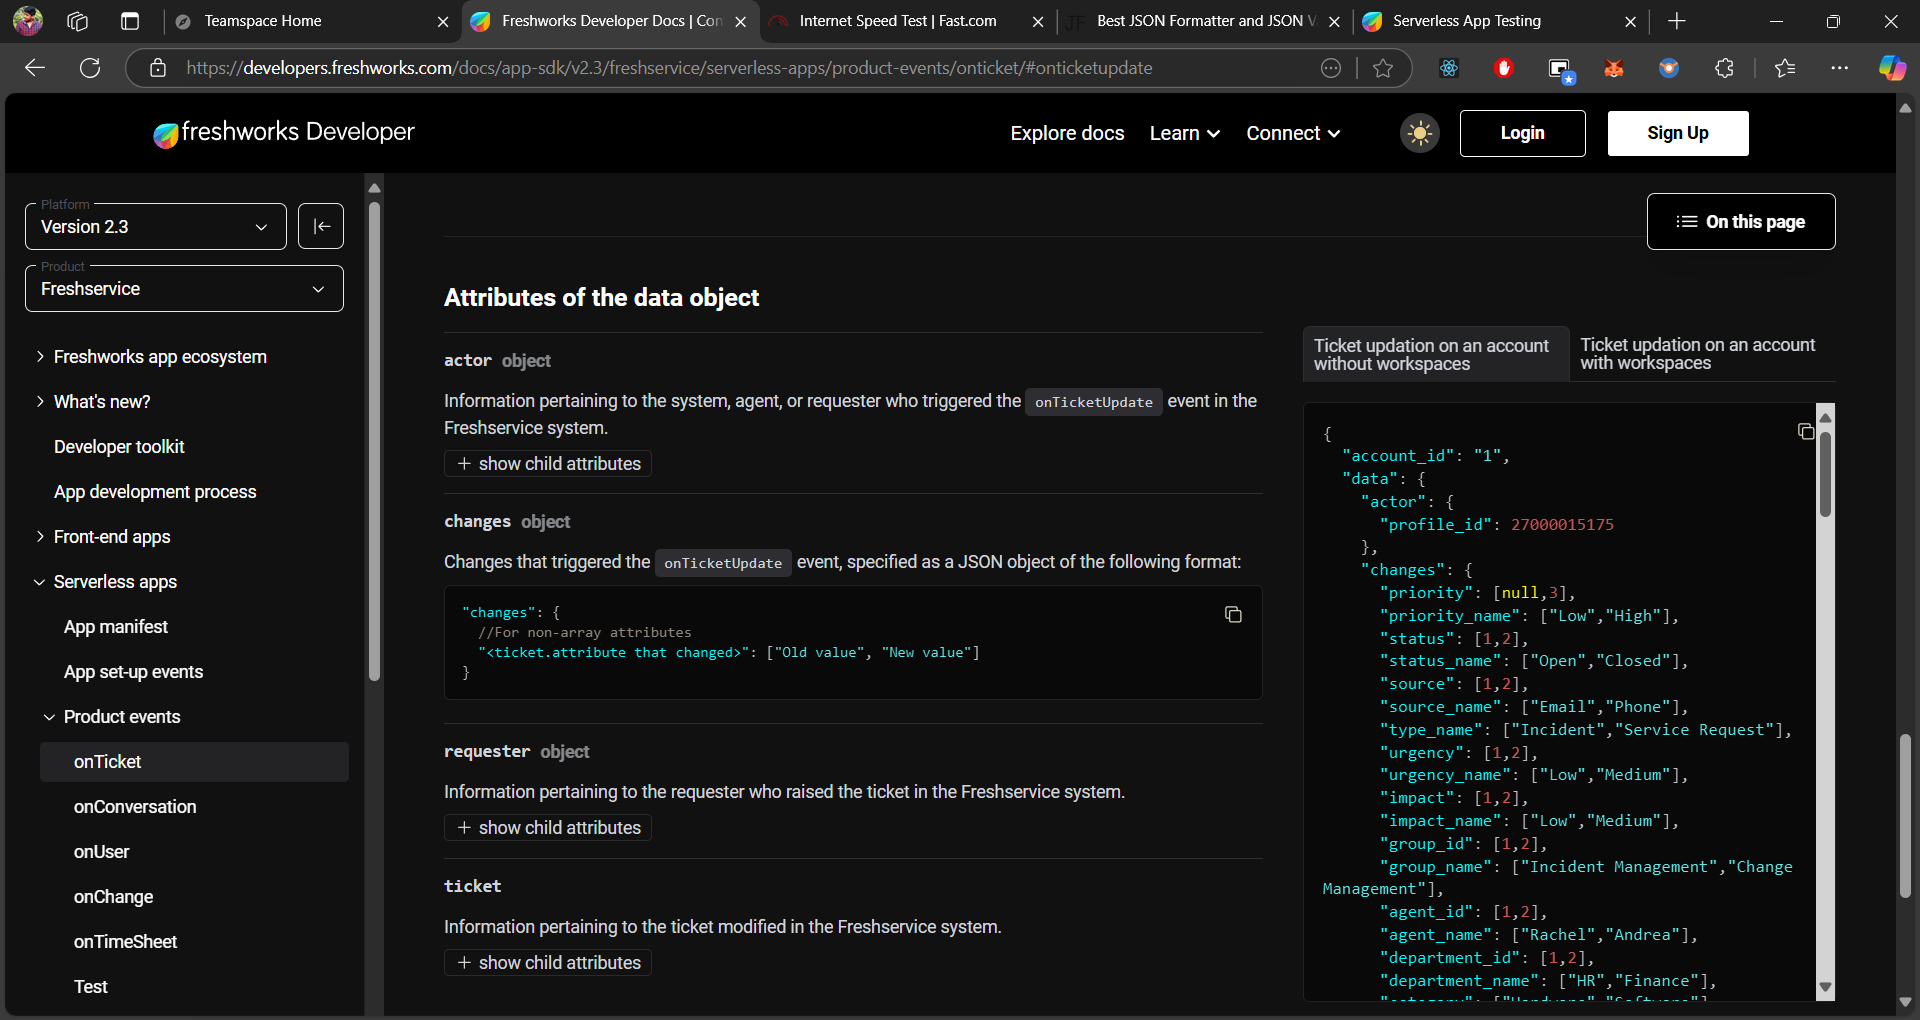Open browser extensions puzzle icon
This screenshot has width=1920, height=1020.
(1724, 68)
